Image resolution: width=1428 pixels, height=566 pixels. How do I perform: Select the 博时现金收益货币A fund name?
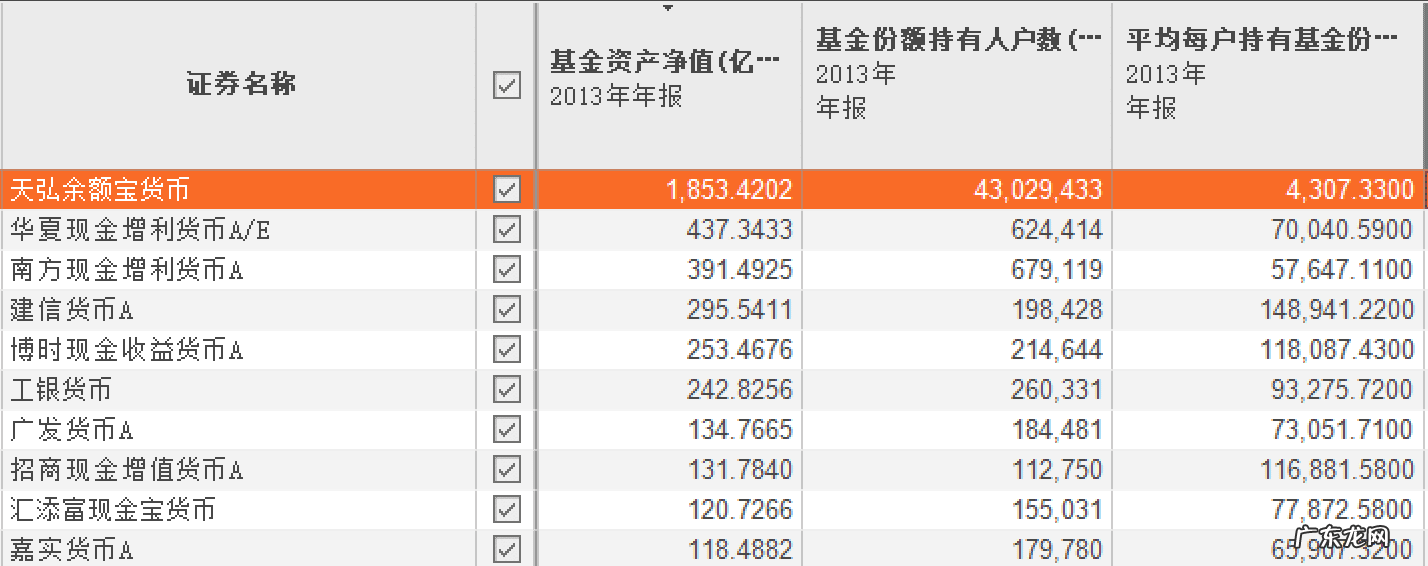tap(127, 350)
